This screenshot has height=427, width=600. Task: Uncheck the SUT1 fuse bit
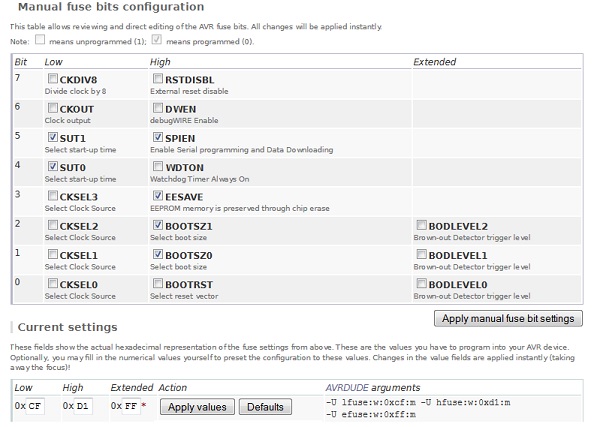point(53,137)
